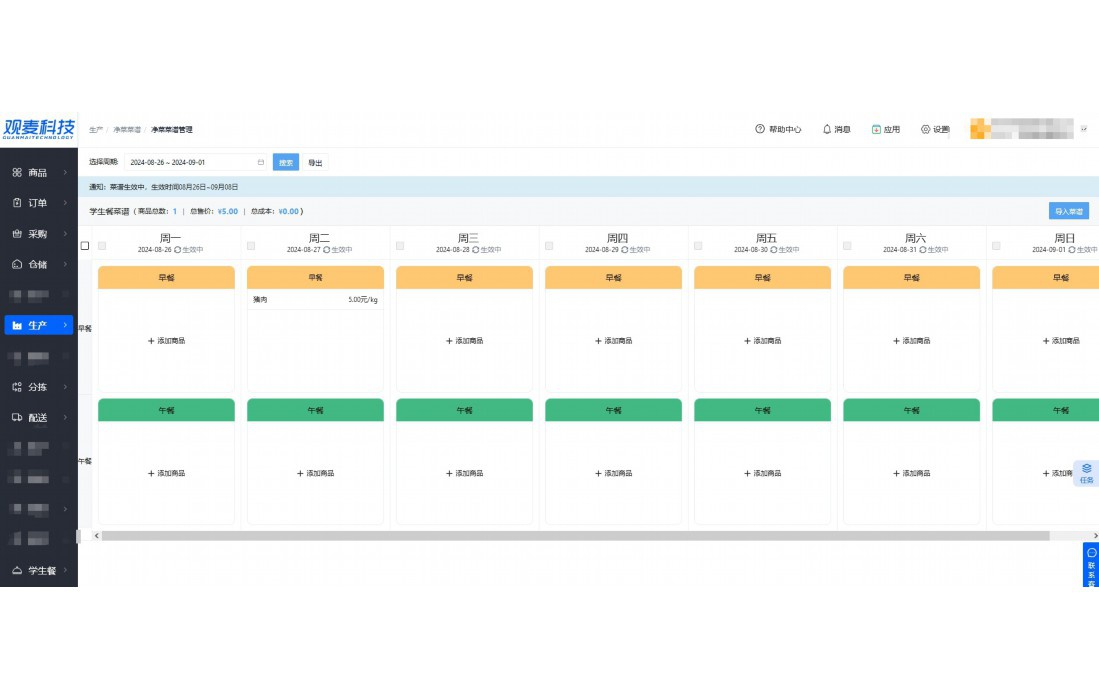The width and height of the screenshot is (1099, 699).
Task: Click the 消息 notification bell icon
Action: [827, 129]
